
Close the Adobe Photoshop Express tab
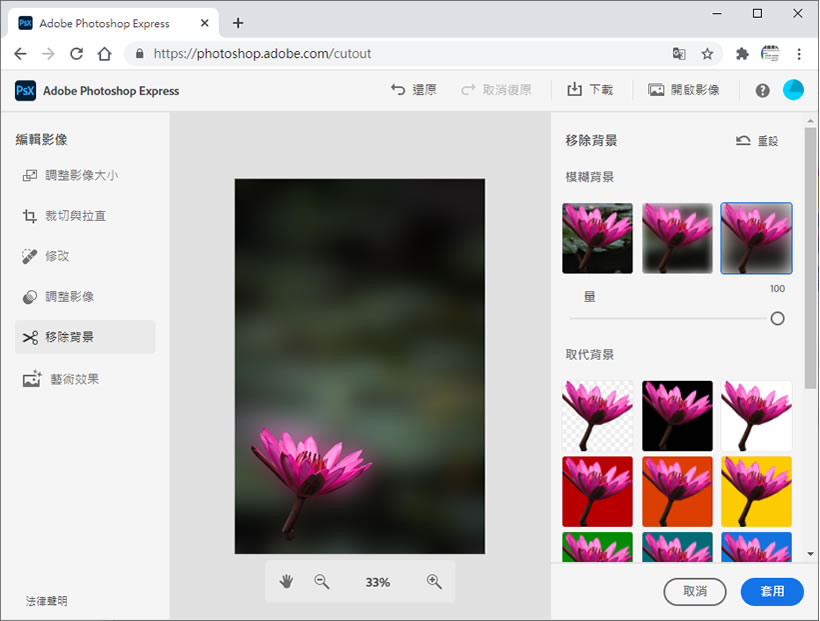[x=204, y=23]
